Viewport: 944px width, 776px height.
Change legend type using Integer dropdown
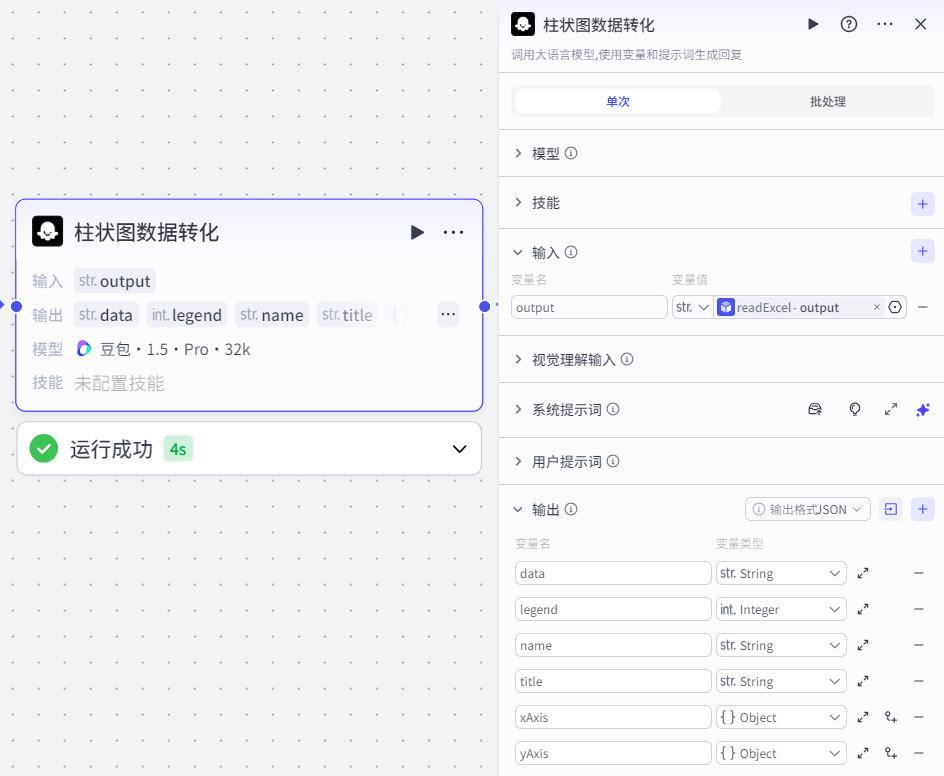pos(781,608)
